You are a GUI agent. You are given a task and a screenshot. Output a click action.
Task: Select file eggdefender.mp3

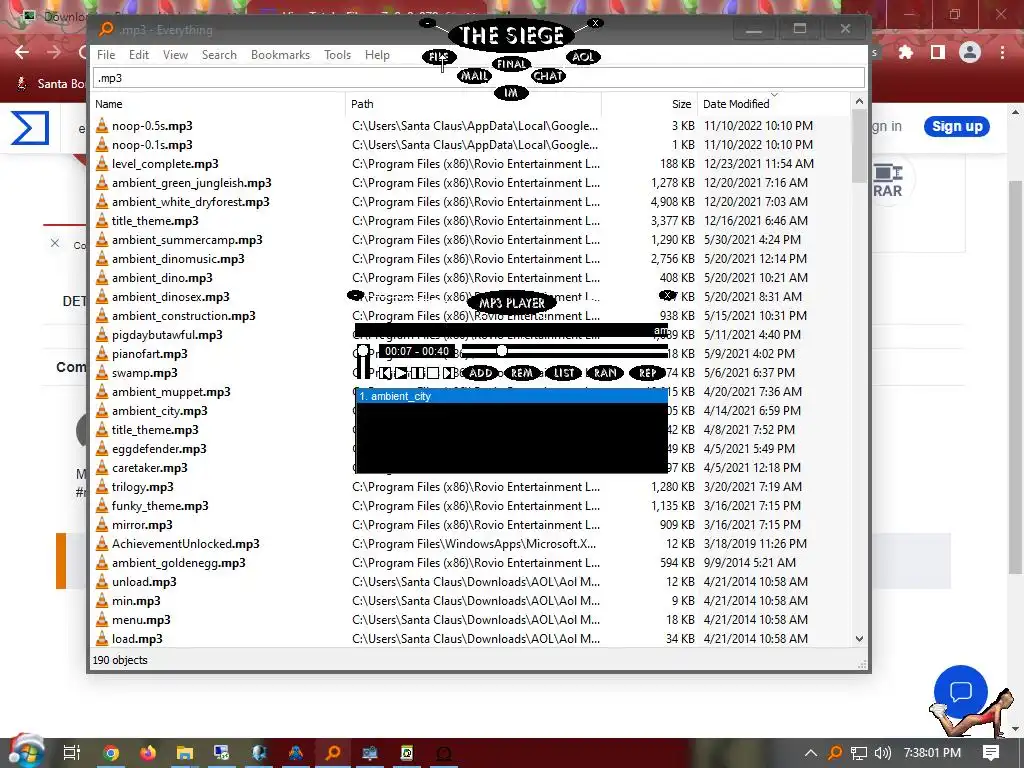[159, 449]
